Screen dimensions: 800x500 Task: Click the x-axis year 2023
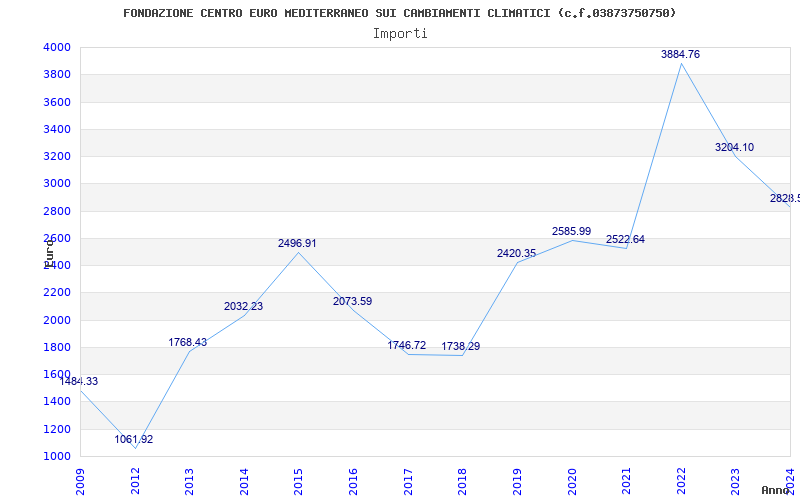coord(735,481)
